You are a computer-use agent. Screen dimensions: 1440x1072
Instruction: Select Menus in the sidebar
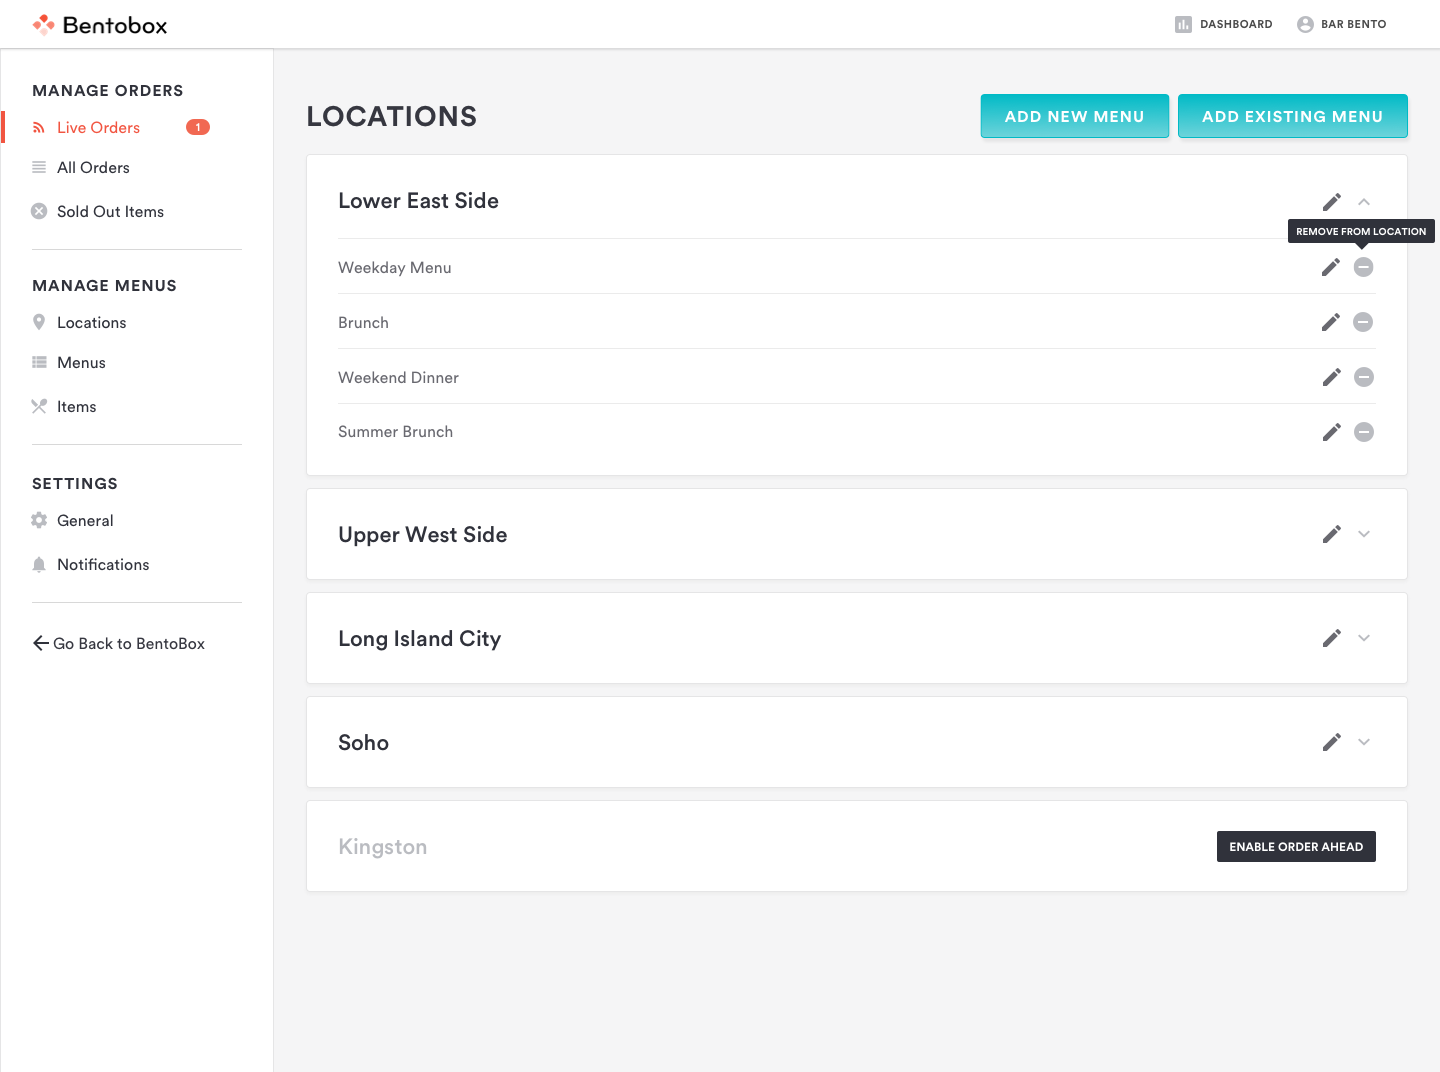click(x=81, y=363)
